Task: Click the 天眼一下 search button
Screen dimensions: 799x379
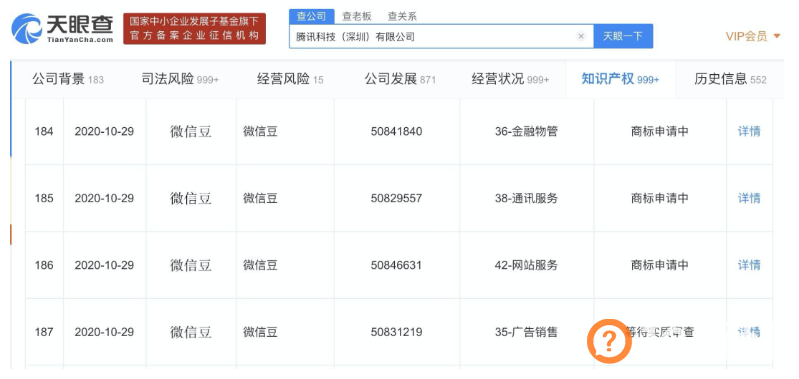Action: click(x=623, y=36)
